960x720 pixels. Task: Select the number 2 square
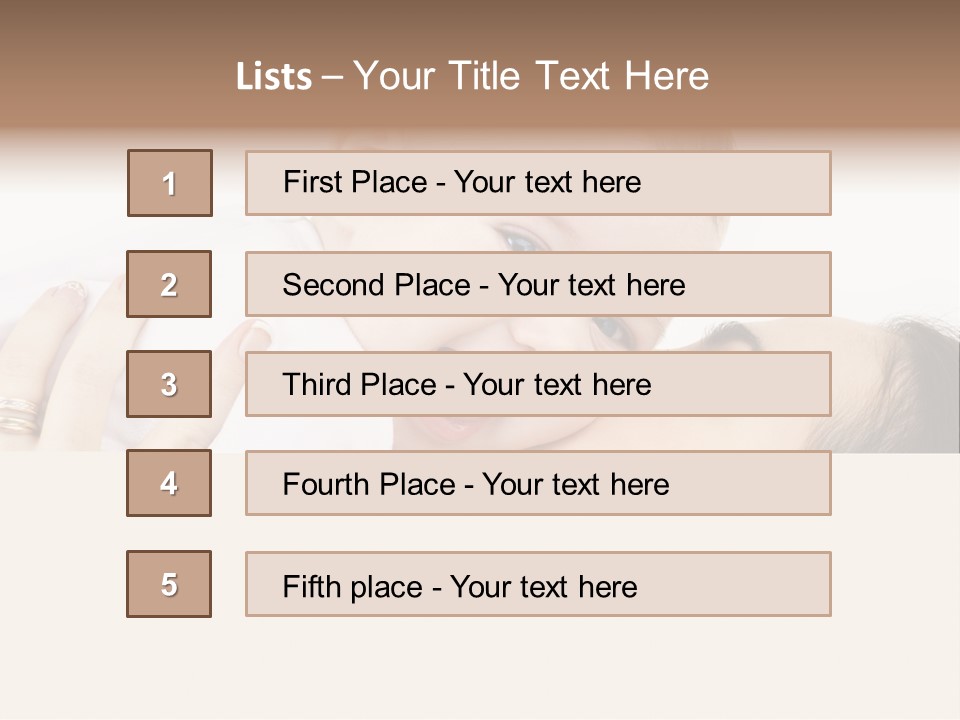169,284
